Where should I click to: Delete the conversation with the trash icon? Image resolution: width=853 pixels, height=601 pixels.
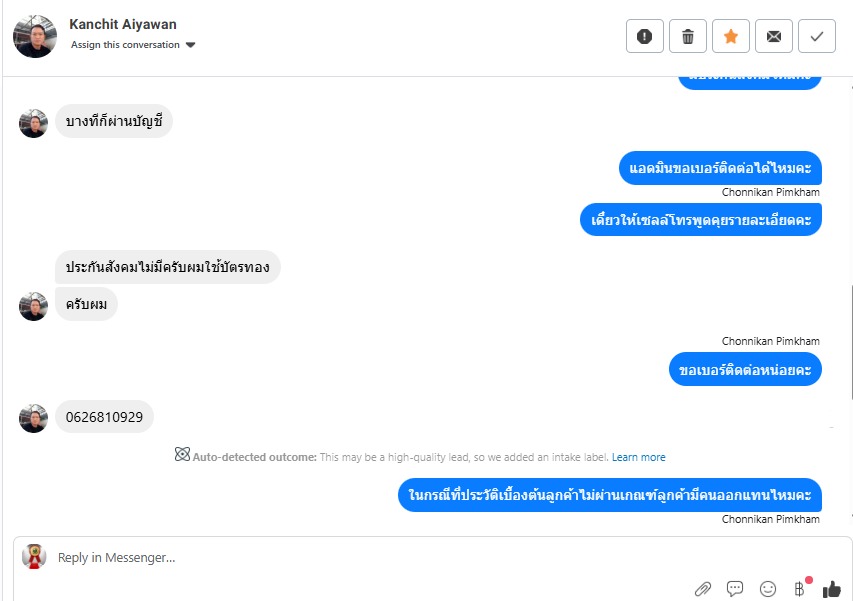click(x=688, y=36)
